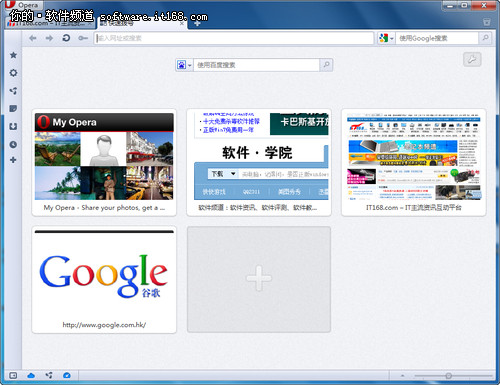
Task: Open the Unite share panel in sidebar
Action: pyautogui.click(x=13, y=91)
